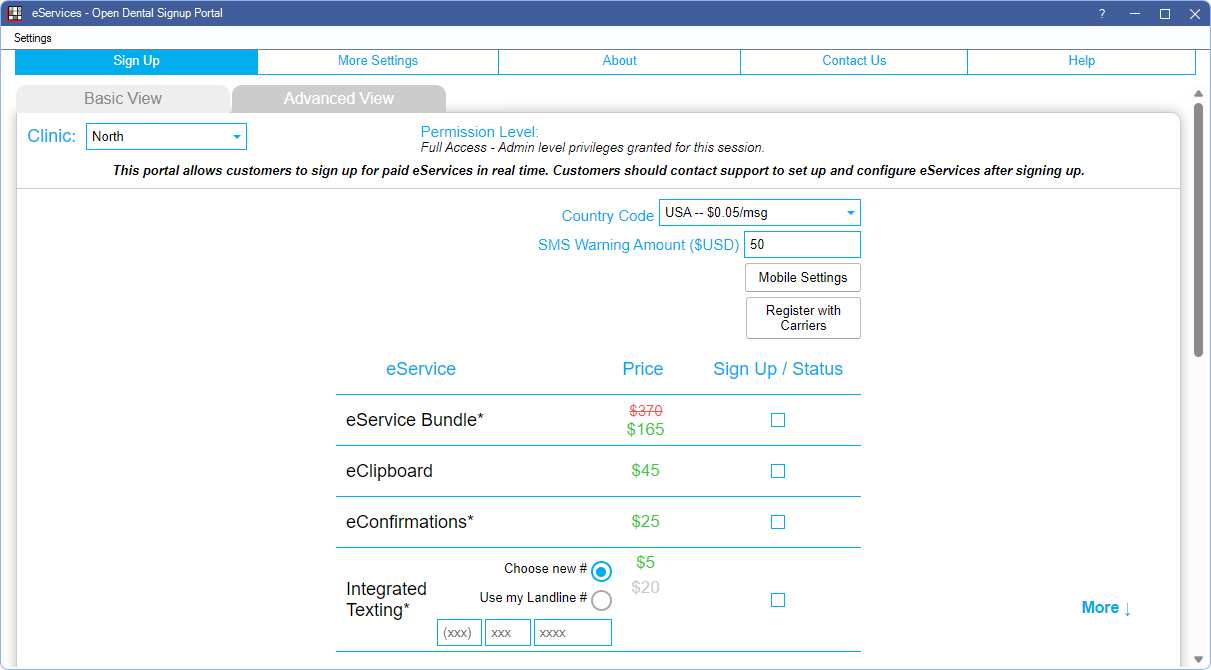Open the More Settings tab
Screen dimensions: 1211x670
coord(378,61)
